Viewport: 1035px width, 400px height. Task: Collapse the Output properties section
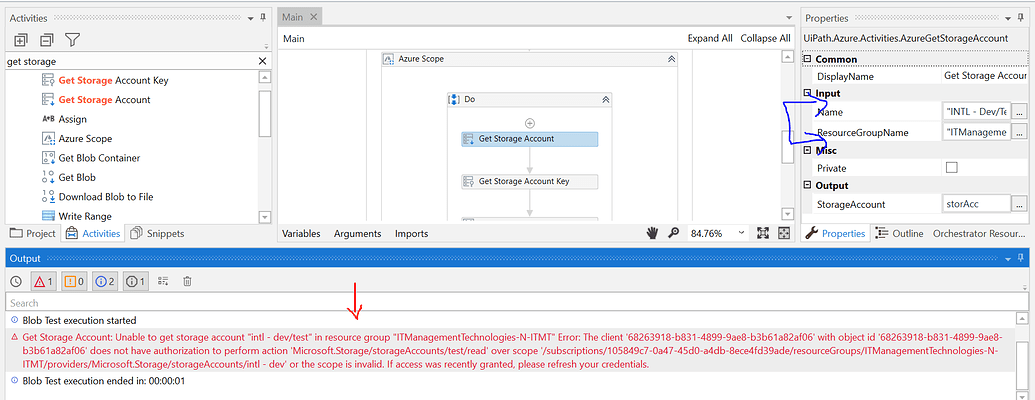(807, 185)
